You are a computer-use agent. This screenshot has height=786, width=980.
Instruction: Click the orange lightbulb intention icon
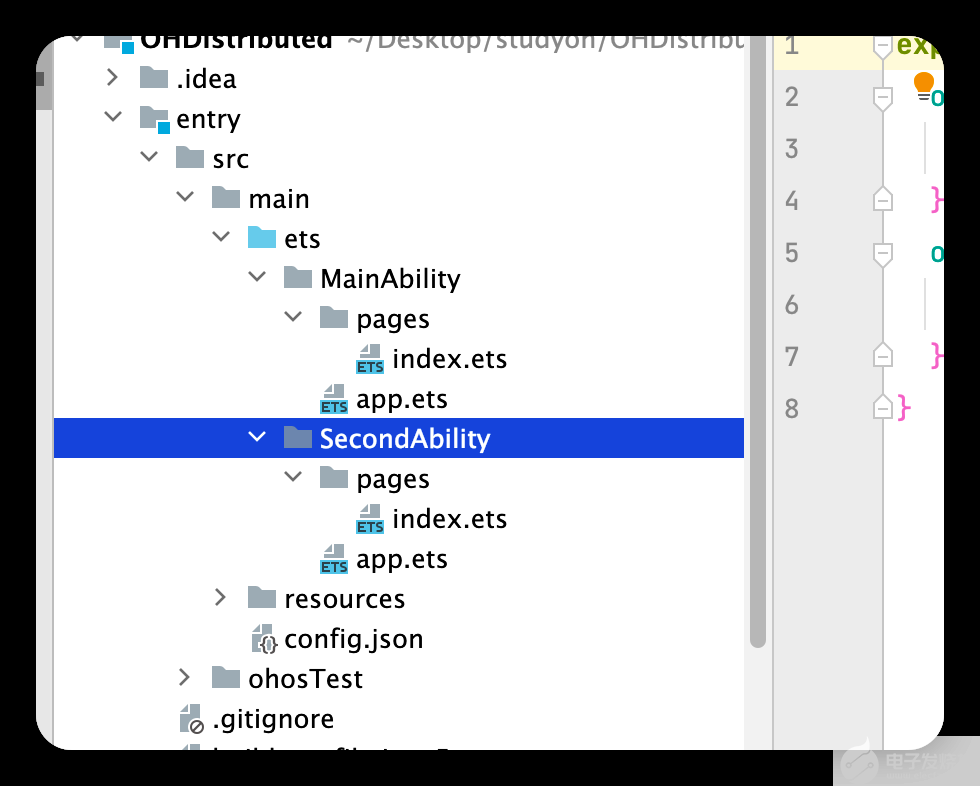[923, 86]
